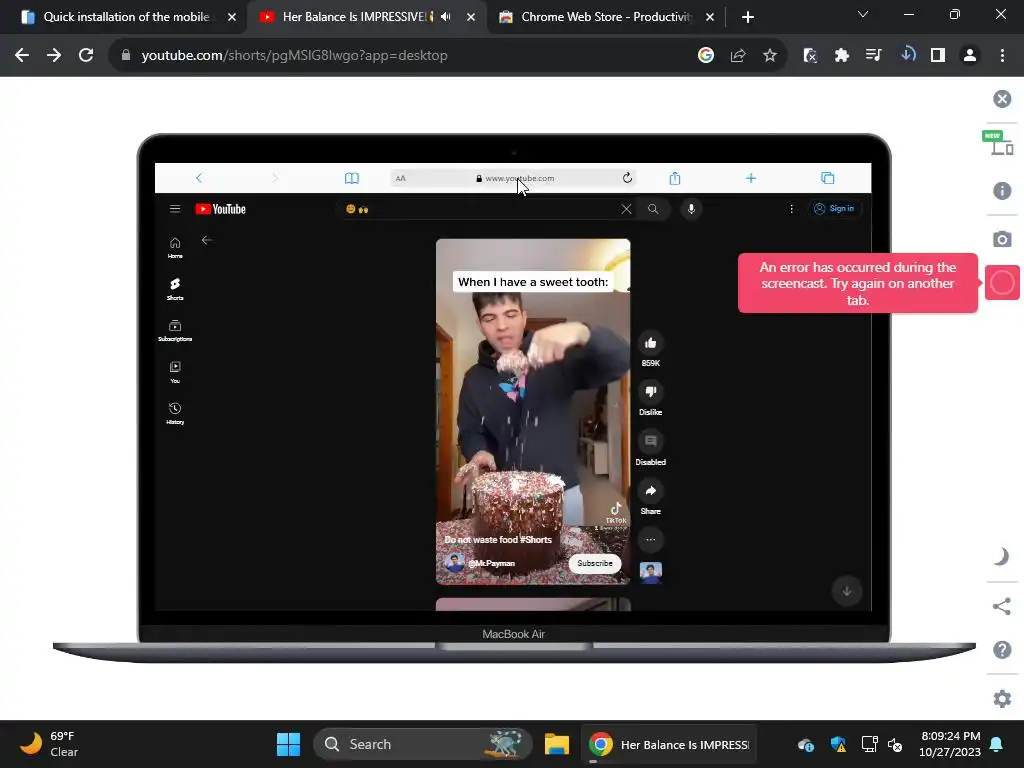Open the Windows Start menu
The height and width of the screenshot is (768, 1024).
(288, 744)
